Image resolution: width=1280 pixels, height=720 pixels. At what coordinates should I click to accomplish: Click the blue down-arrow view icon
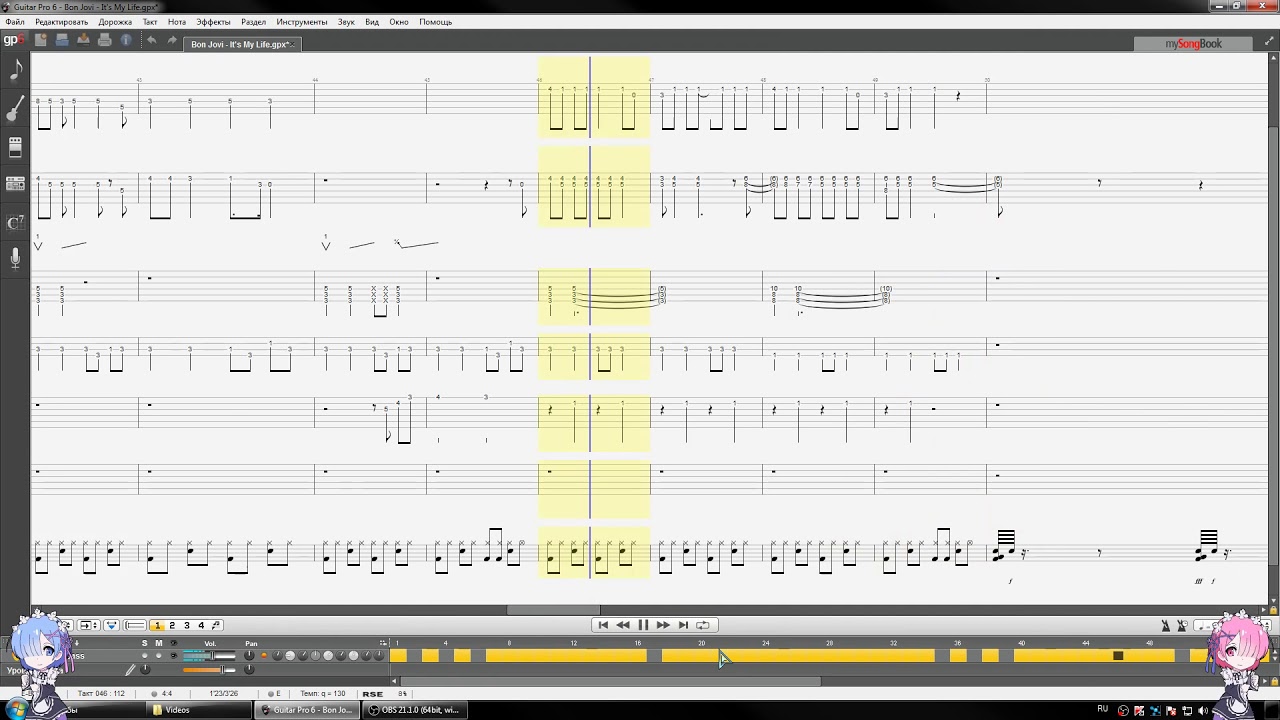pyautogui.click(x=111, y=625)
